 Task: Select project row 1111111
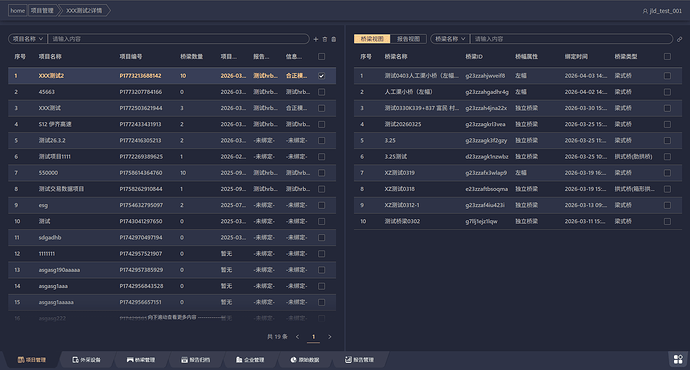tap(172, 254)
